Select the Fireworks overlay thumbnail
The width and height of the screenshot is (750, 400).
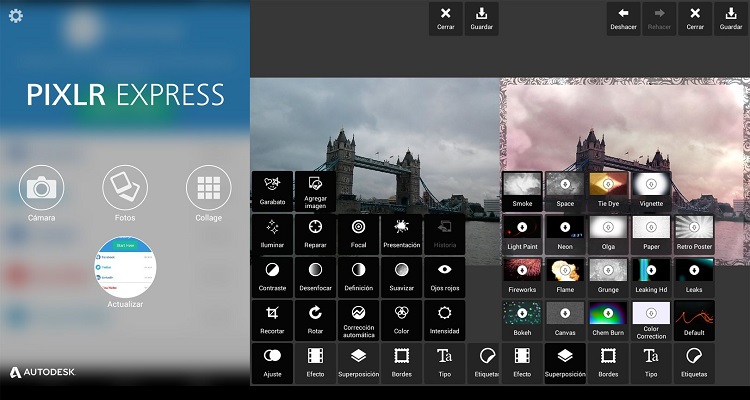[x=522, y=277]
